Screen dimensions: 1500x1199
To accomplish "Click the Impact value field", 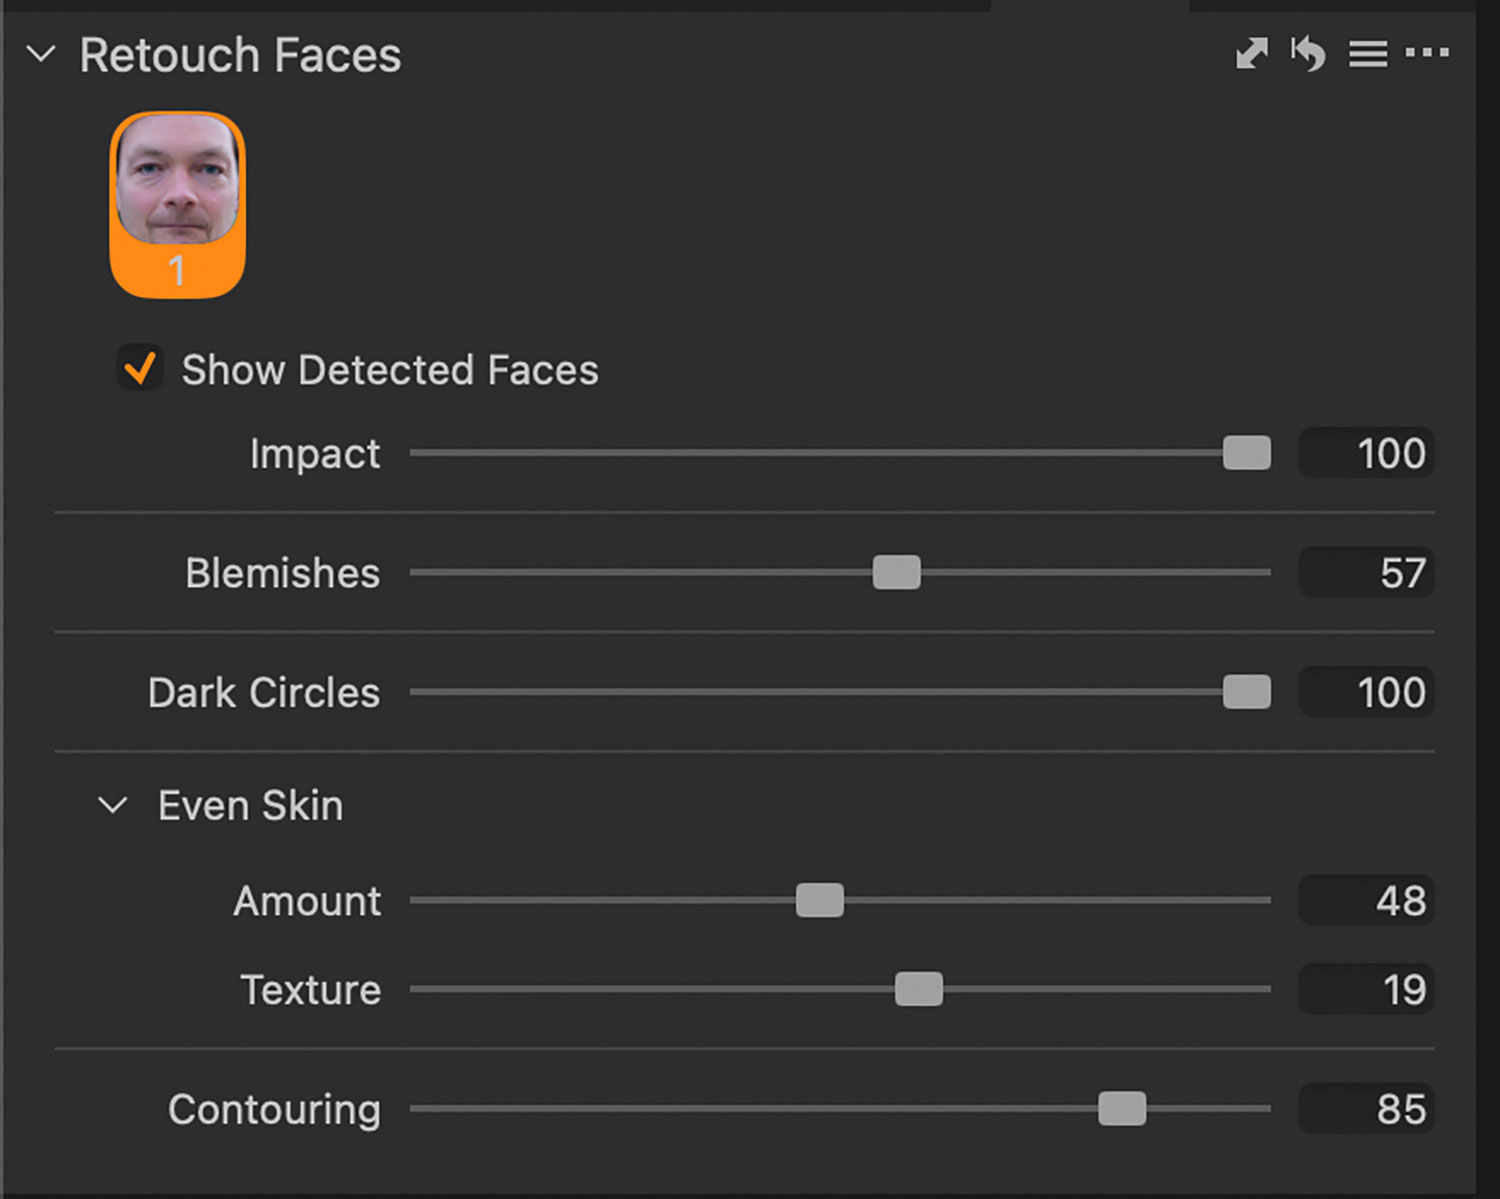I will tap(1366, 453).
